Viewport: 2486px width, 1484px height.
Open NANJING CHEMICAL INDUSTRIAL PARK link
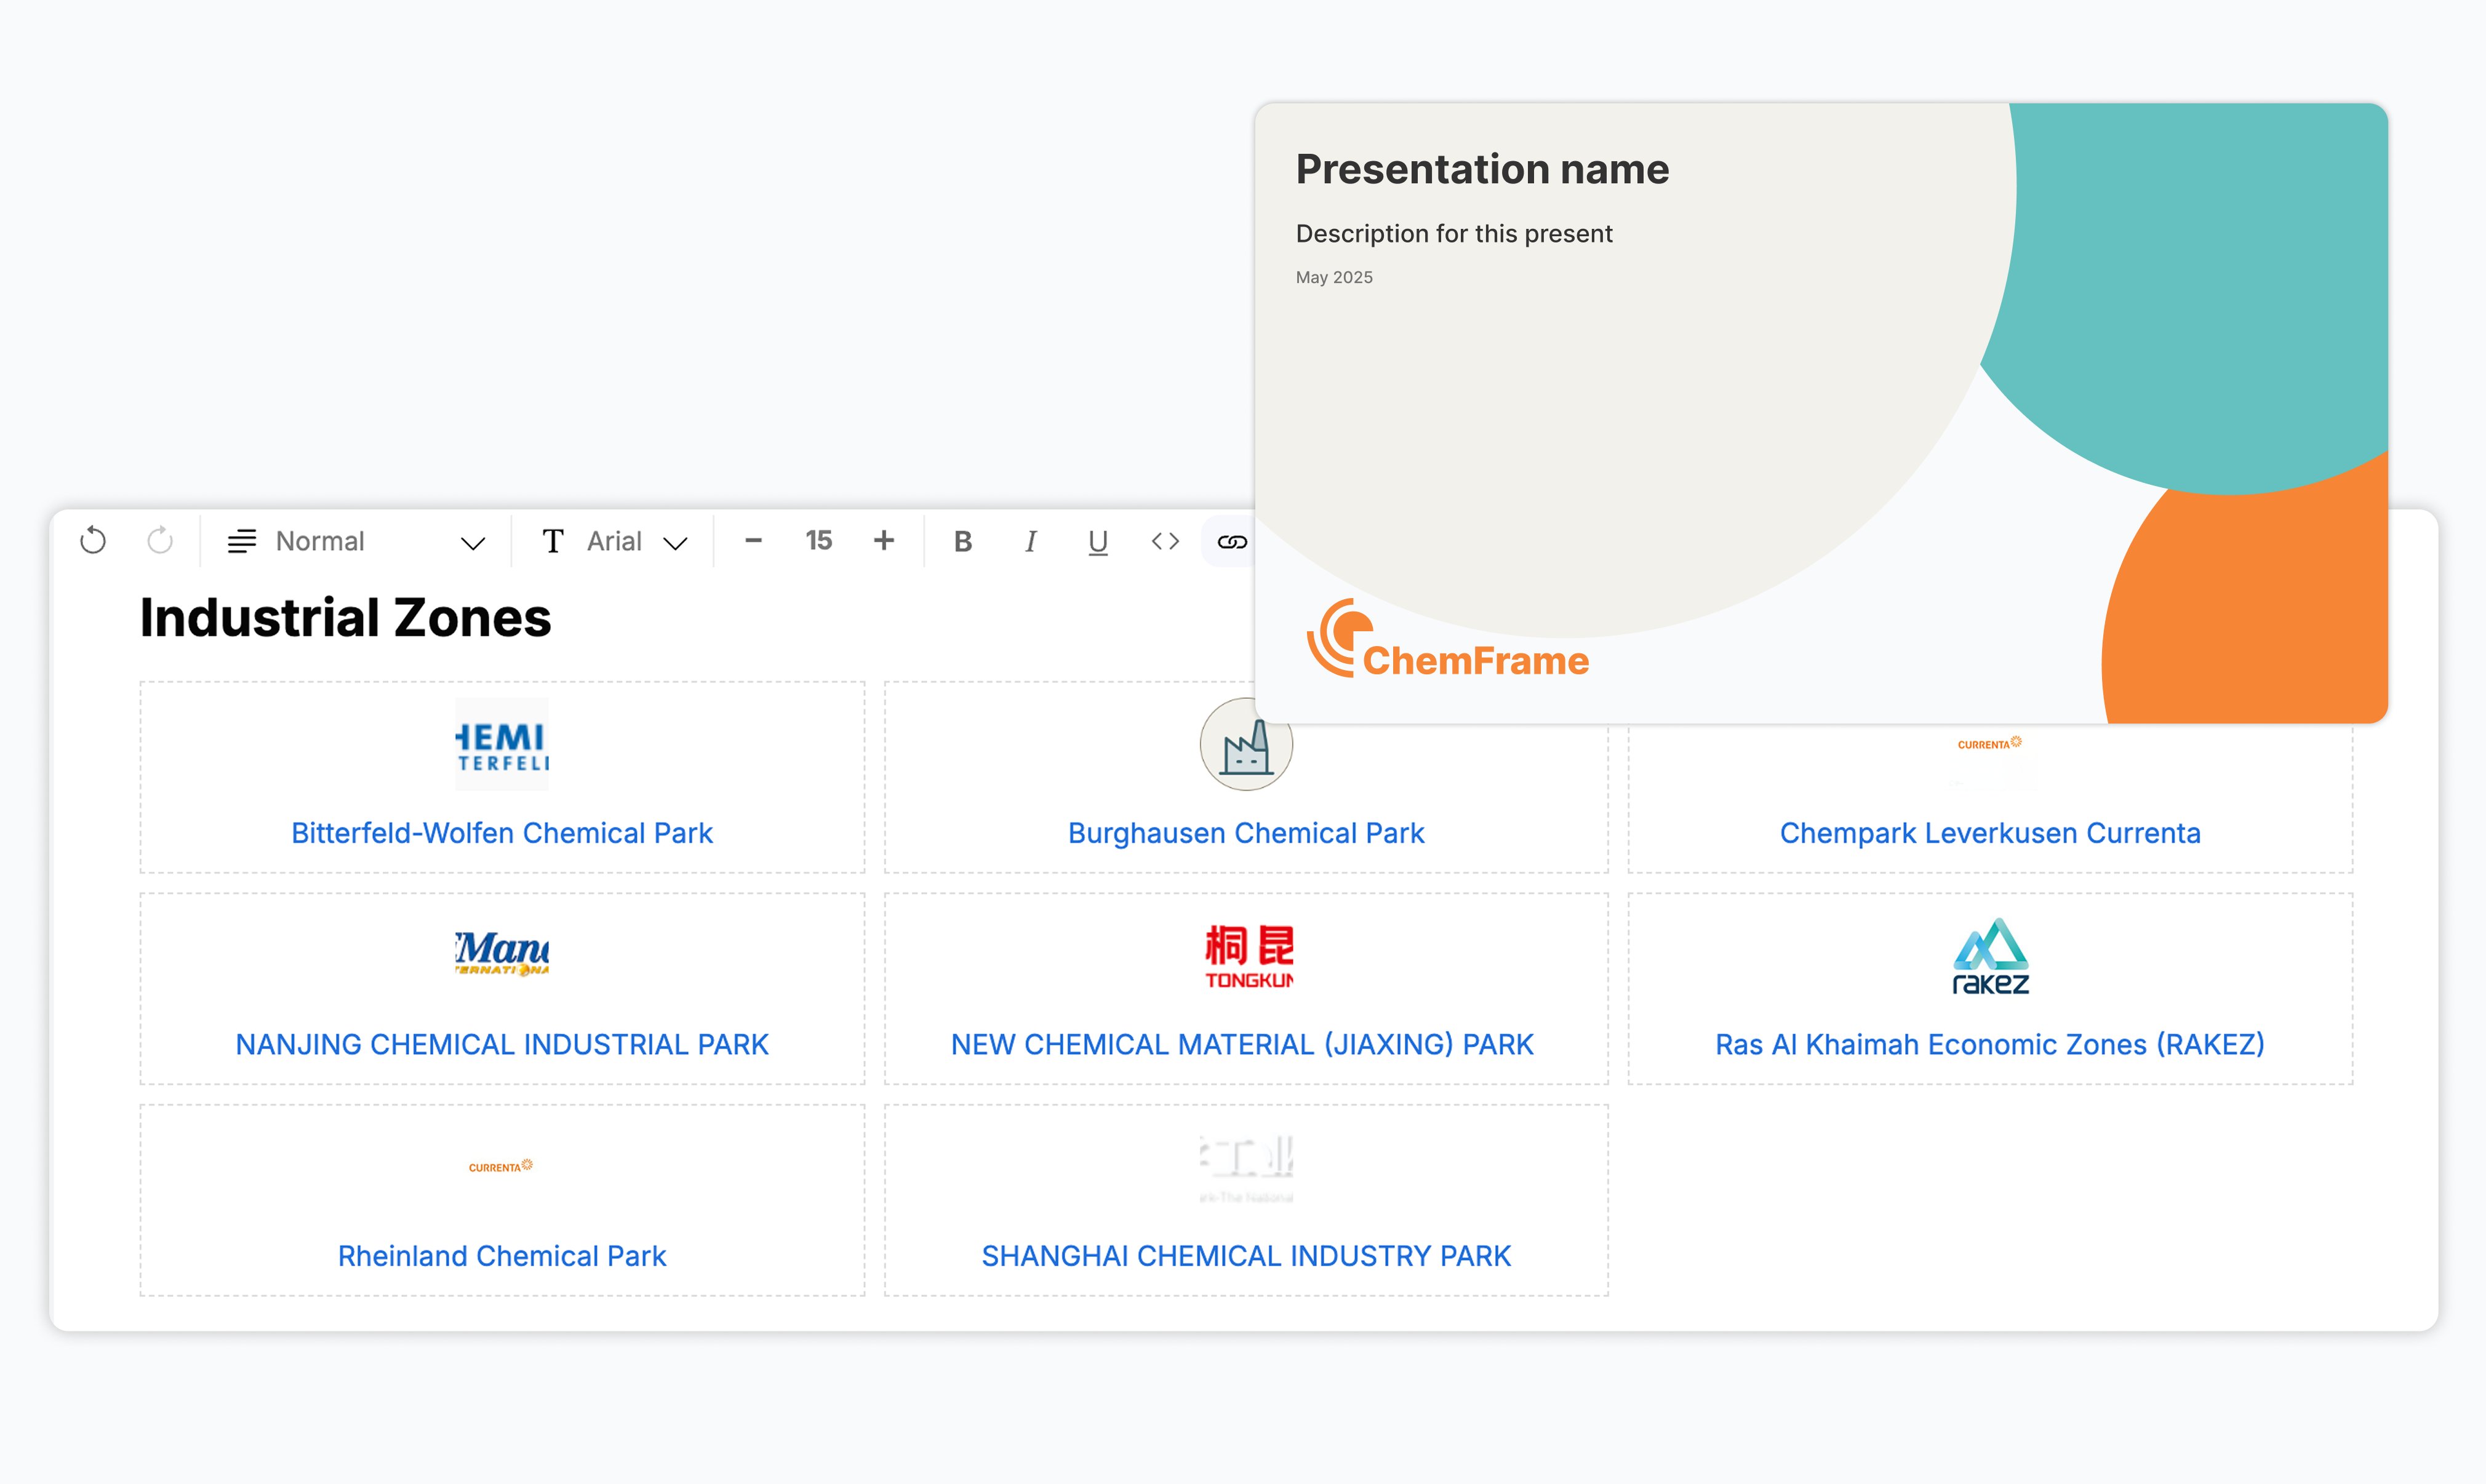pos(502,1044)
